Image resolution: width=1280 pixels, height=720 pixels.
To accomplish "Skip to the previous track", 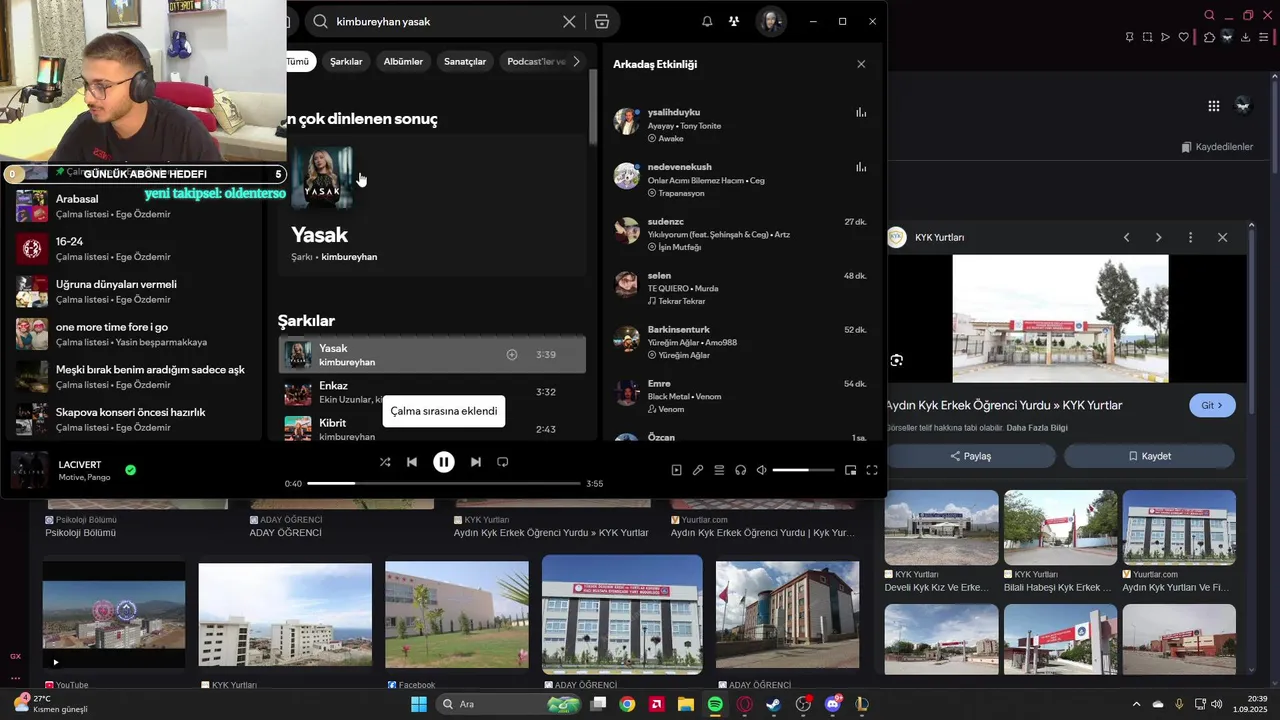I will tap(412, 462).
